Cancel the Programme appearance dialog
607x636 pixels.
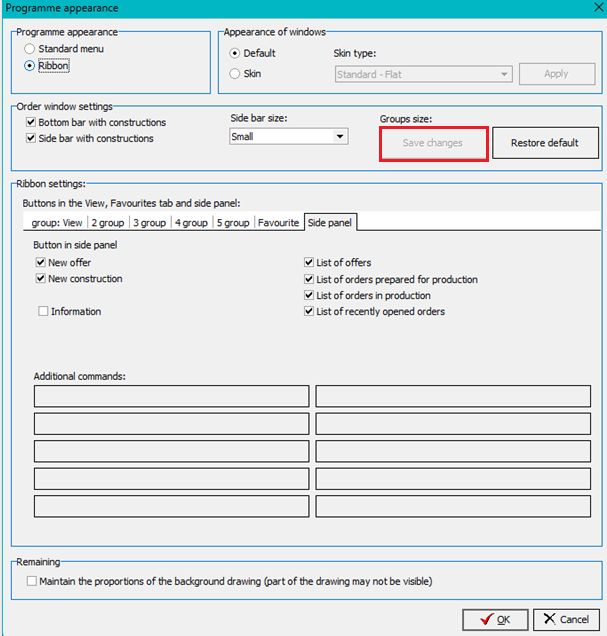point(566,619)
